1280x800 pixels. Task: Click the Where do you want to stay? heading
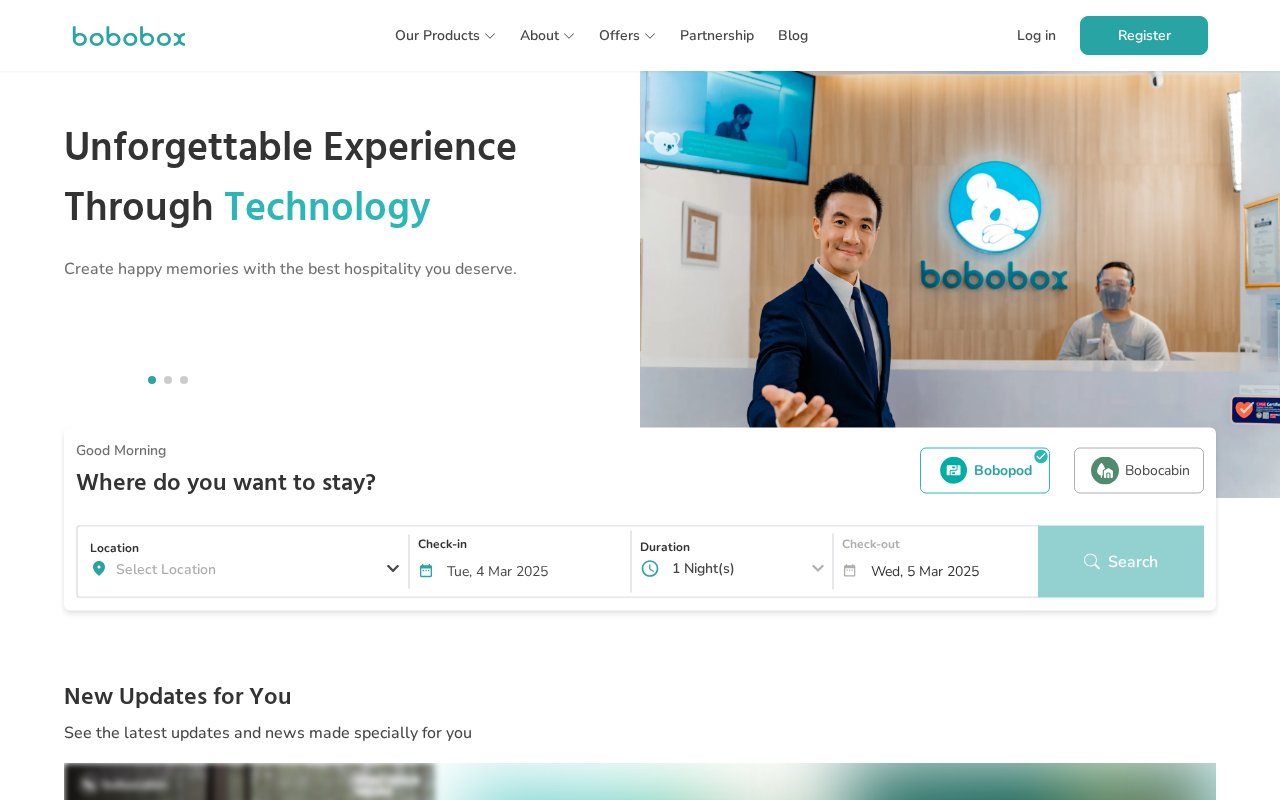pos(226,483)
